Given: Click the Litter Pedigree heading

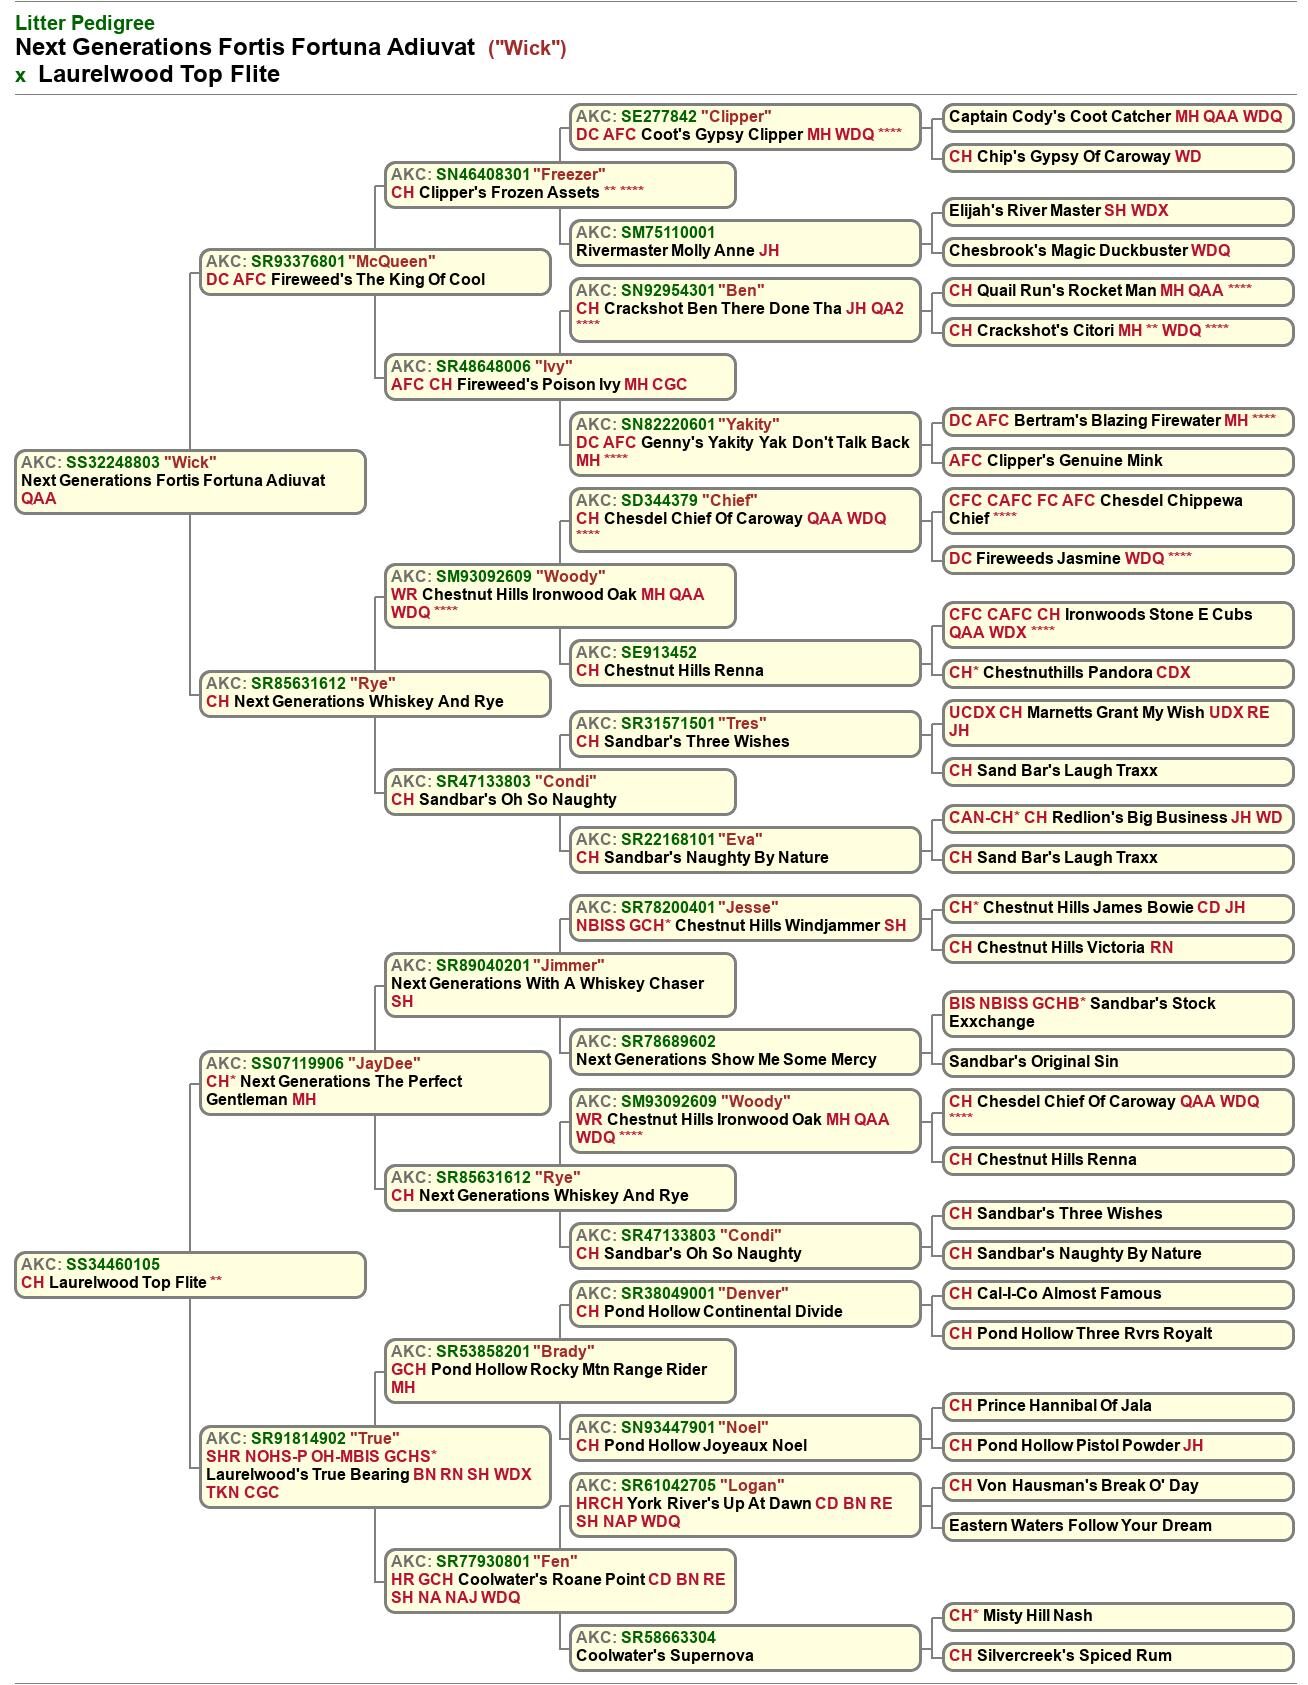Looking at the screenshot, I should point(85,23).
